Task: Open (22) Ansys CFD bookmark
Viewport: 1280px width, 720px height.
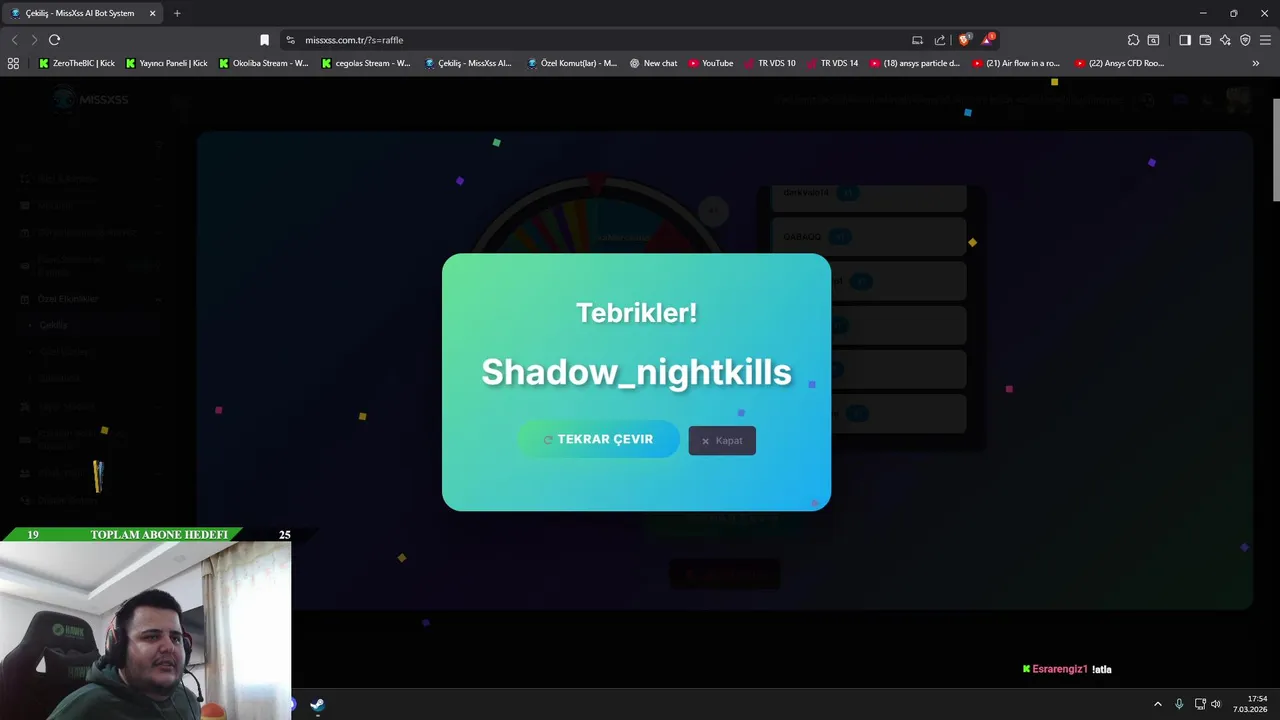Action: point(1120,63)
